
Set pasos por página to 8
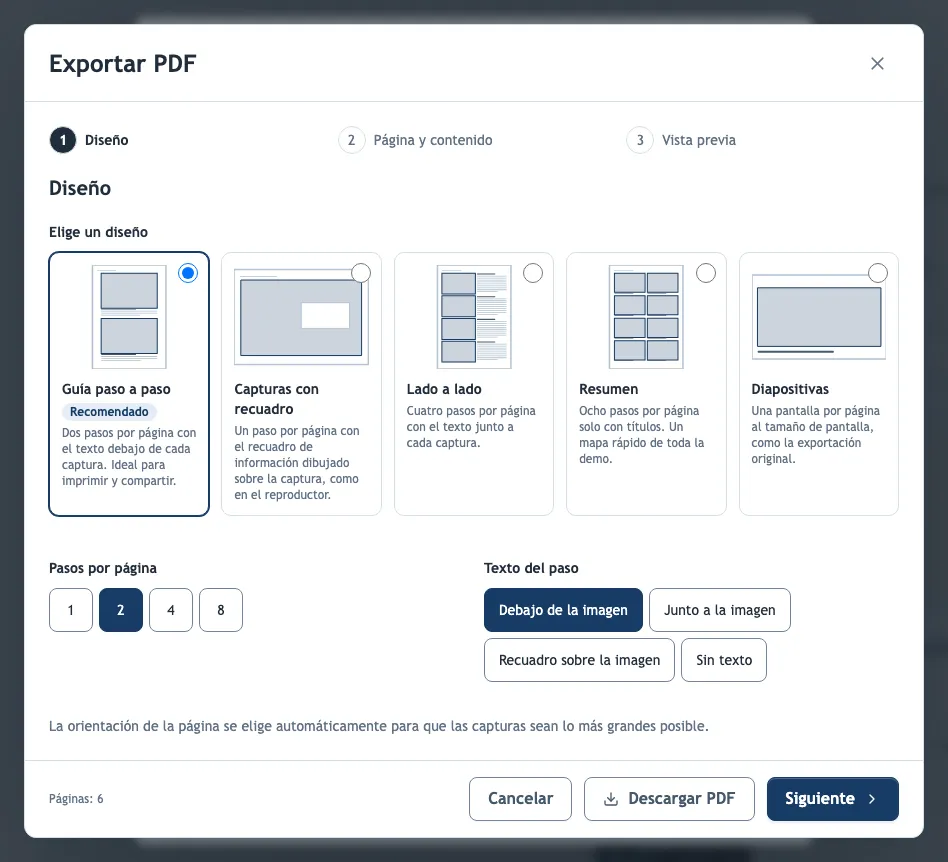[x=221, y=610]
